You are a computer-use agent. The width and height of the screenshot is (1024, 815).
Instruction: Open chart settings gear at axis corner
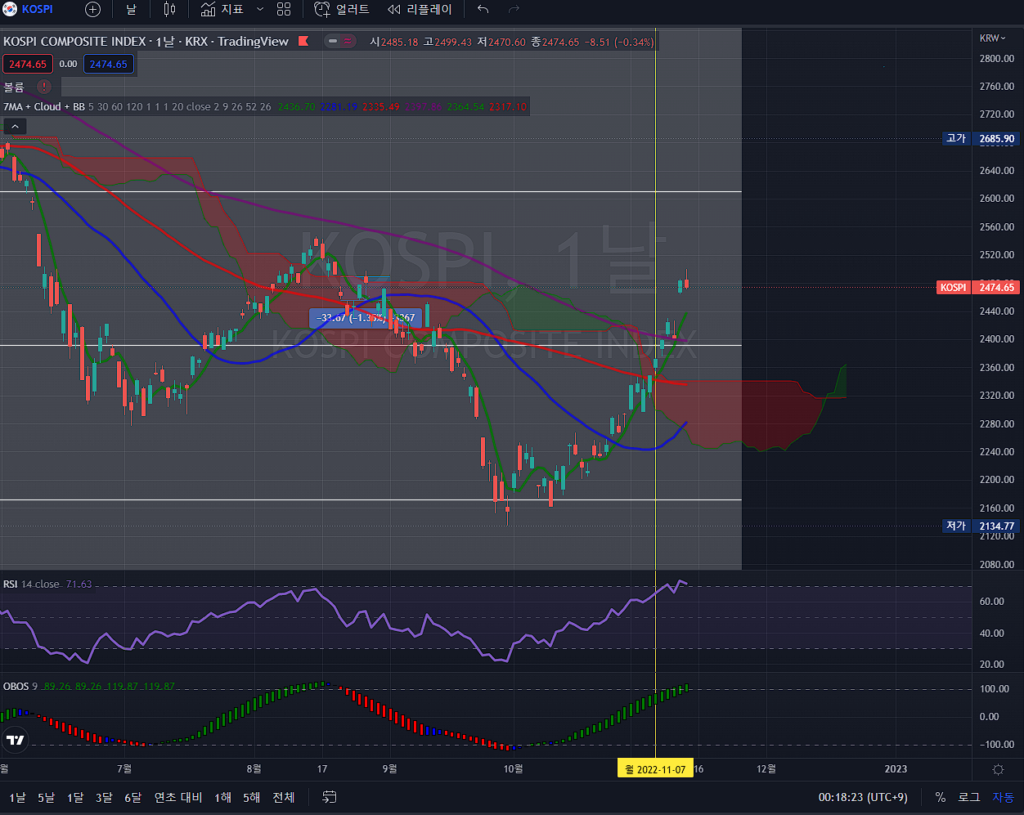997,769
